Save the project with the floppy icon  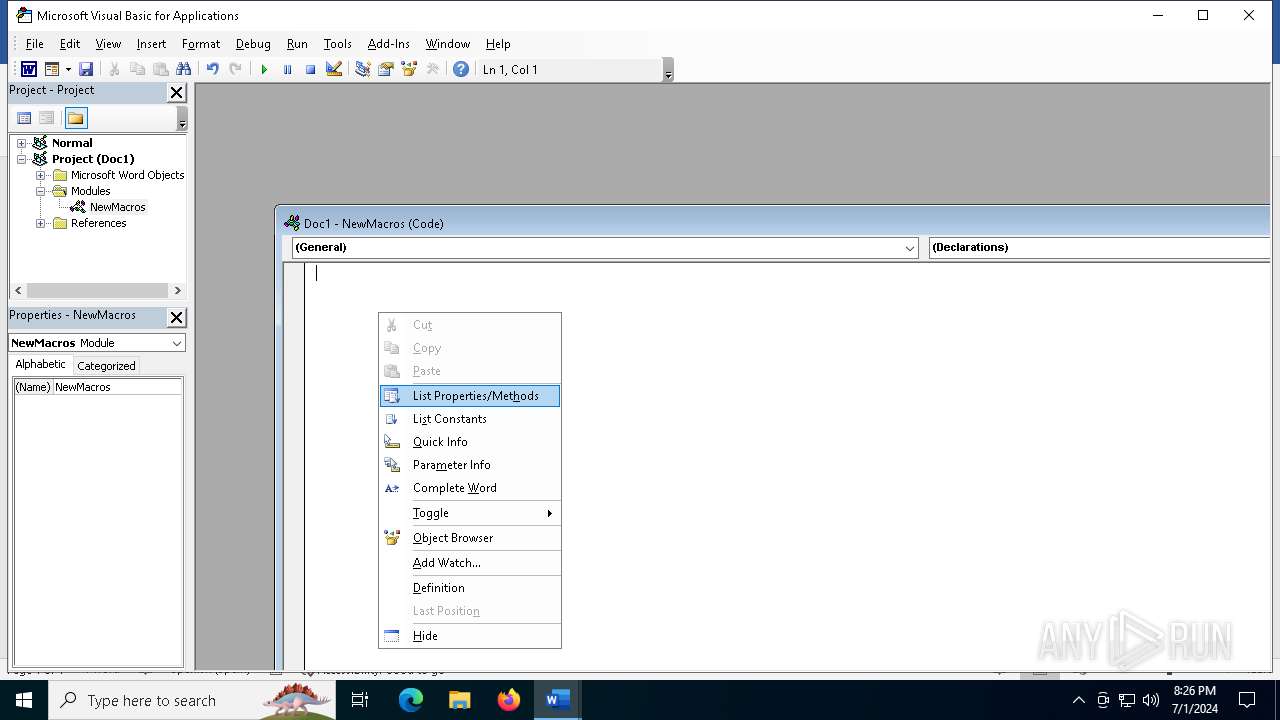86,69
